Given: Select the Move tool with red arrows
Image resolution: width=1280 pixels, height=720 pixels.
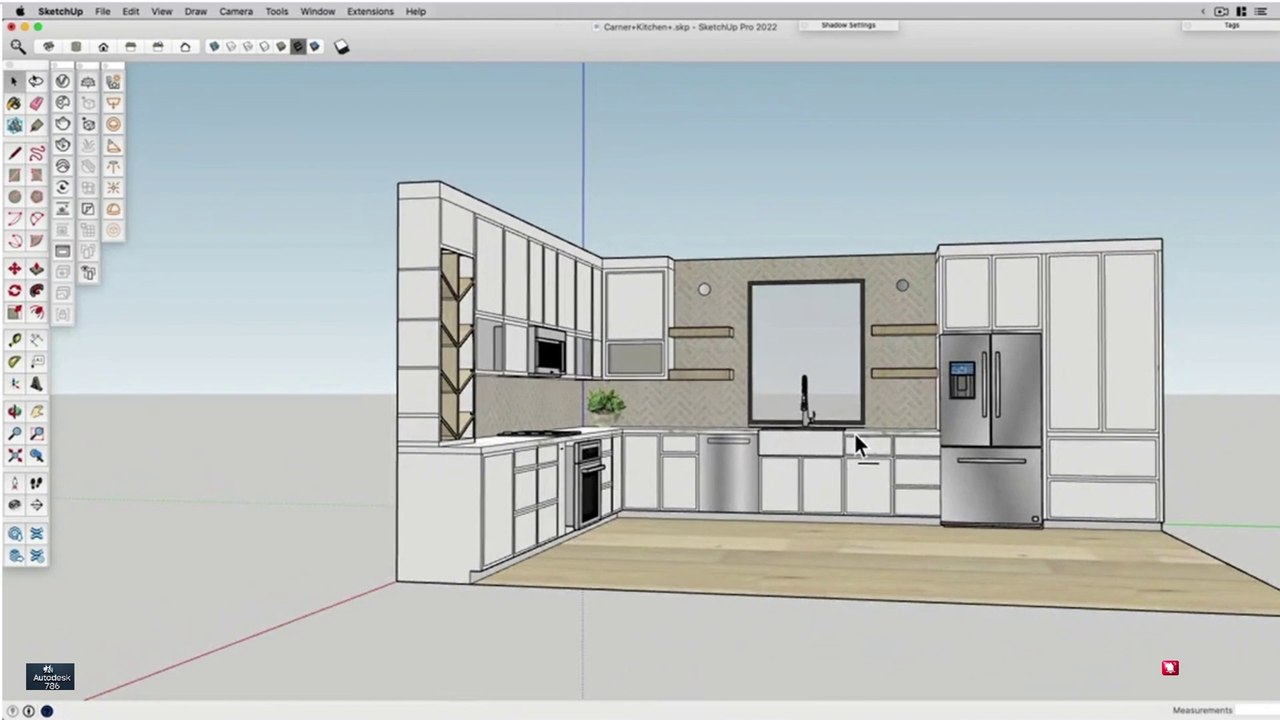Looking at the screenshot, I should click(x=14, y=268).
